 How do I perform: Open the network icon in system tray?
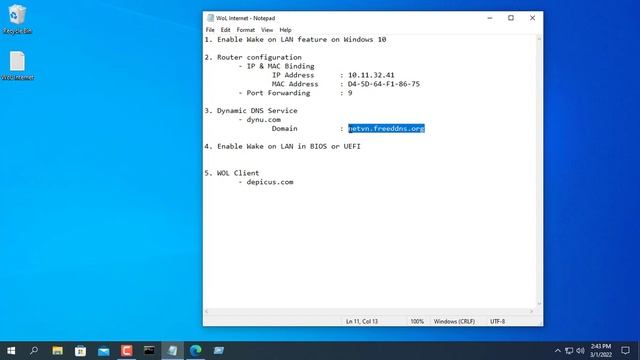569,351
